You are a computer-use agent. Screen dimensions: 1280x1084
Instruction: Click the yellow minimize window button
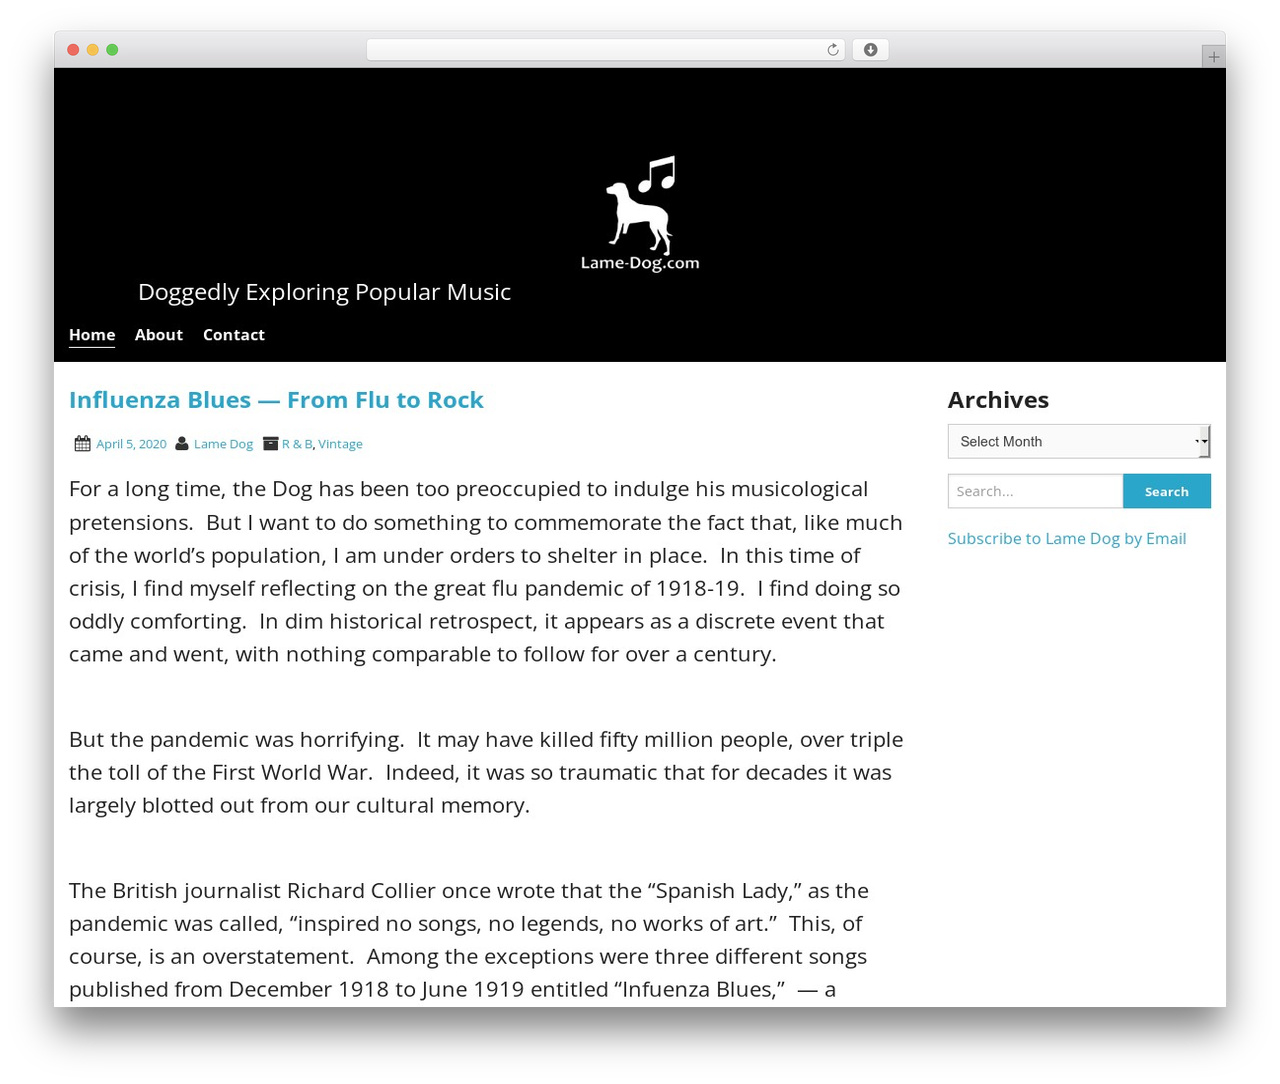[93, 50]
